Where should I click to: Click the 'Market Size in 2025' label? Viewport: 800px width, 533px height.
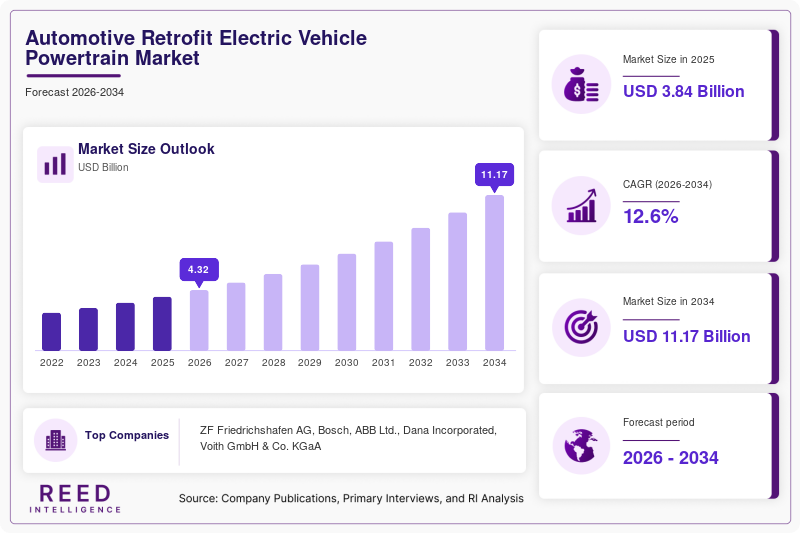click(x=668, y=59)
